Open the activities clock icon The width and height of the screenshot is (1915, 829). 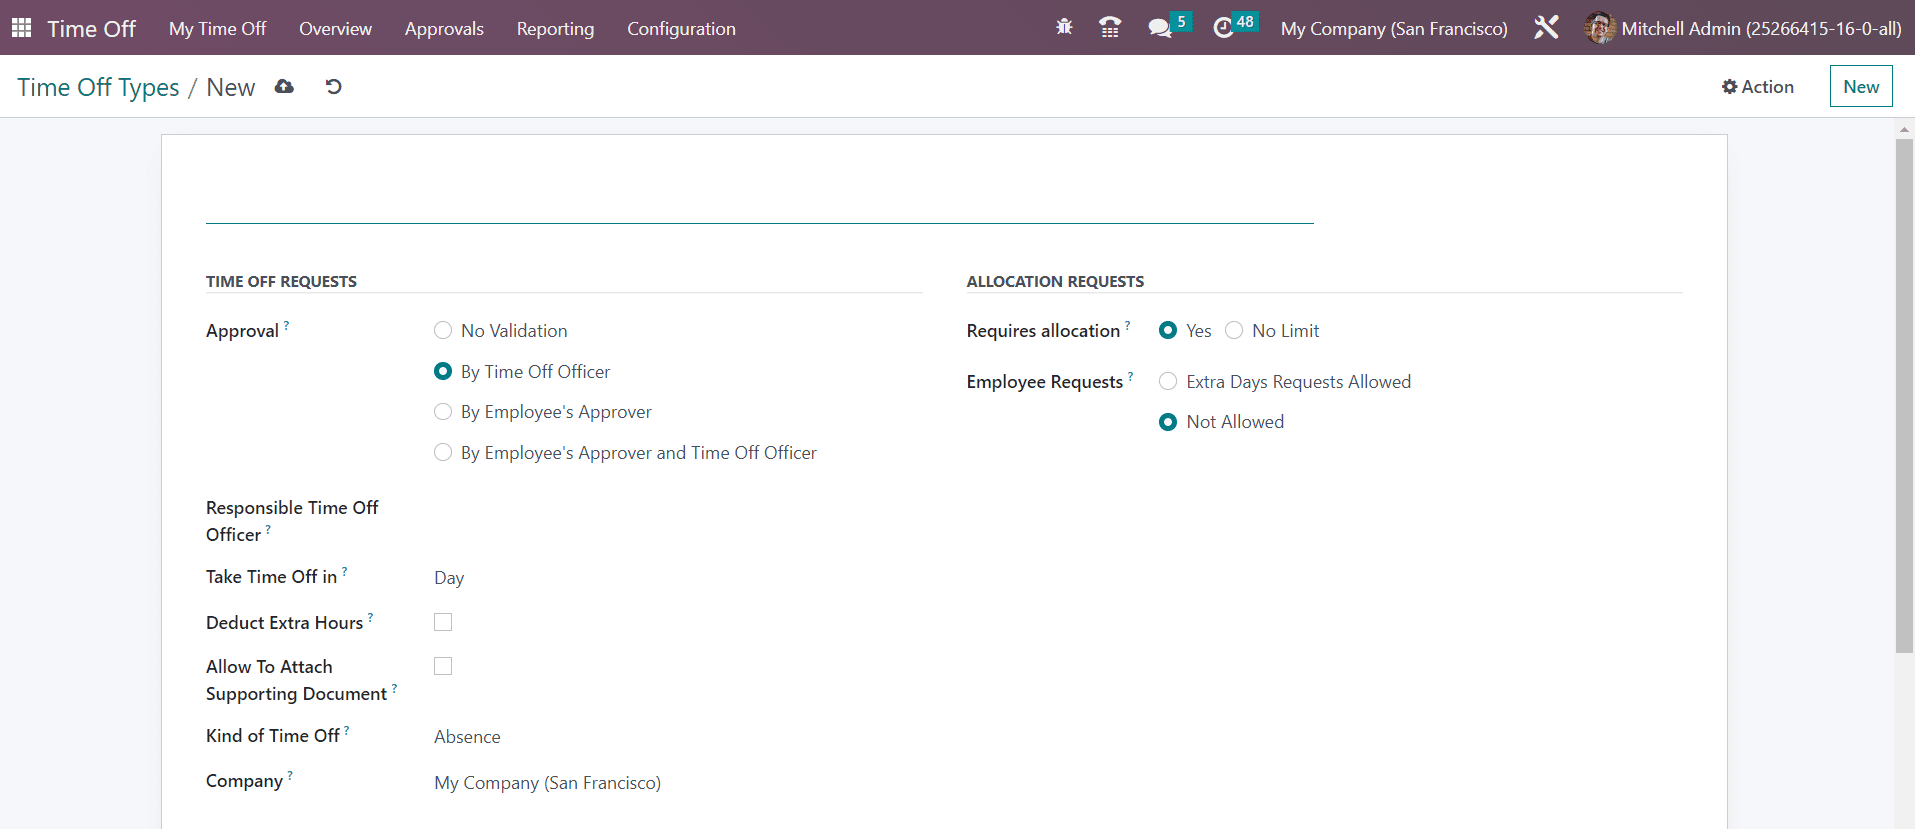tap(1223, 28)
